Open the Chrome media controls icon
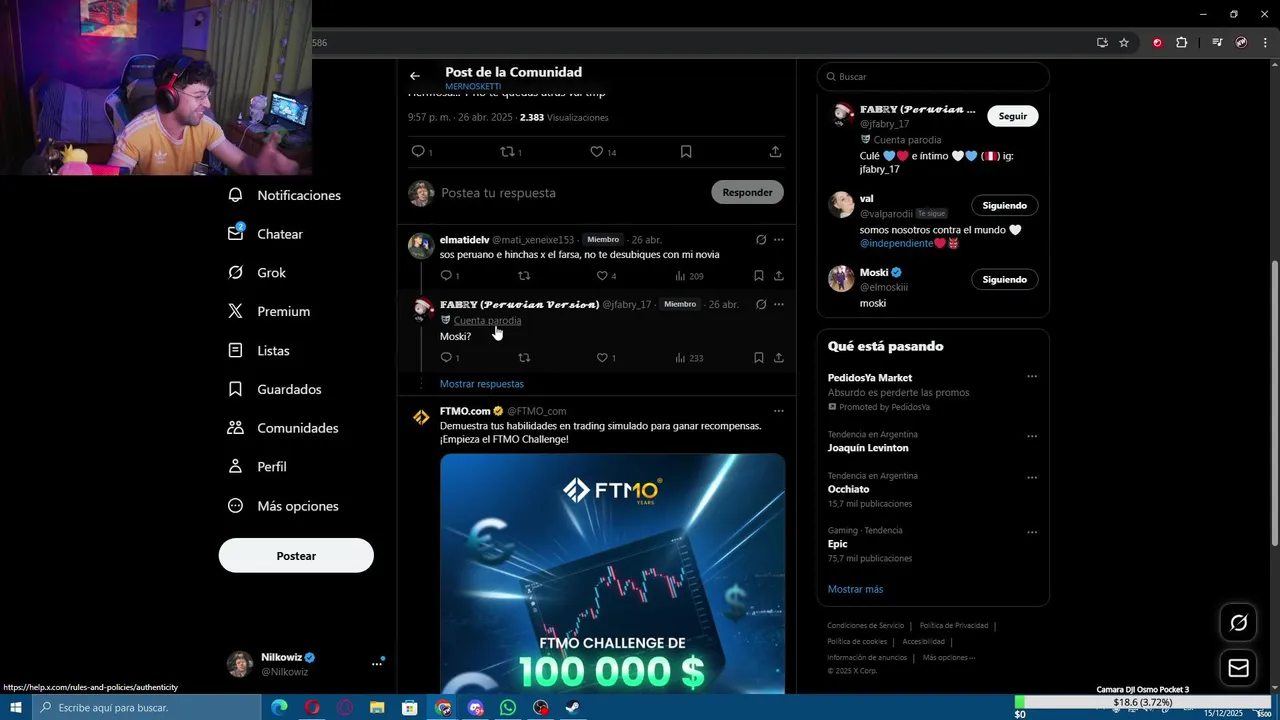 click(1217, 43)
